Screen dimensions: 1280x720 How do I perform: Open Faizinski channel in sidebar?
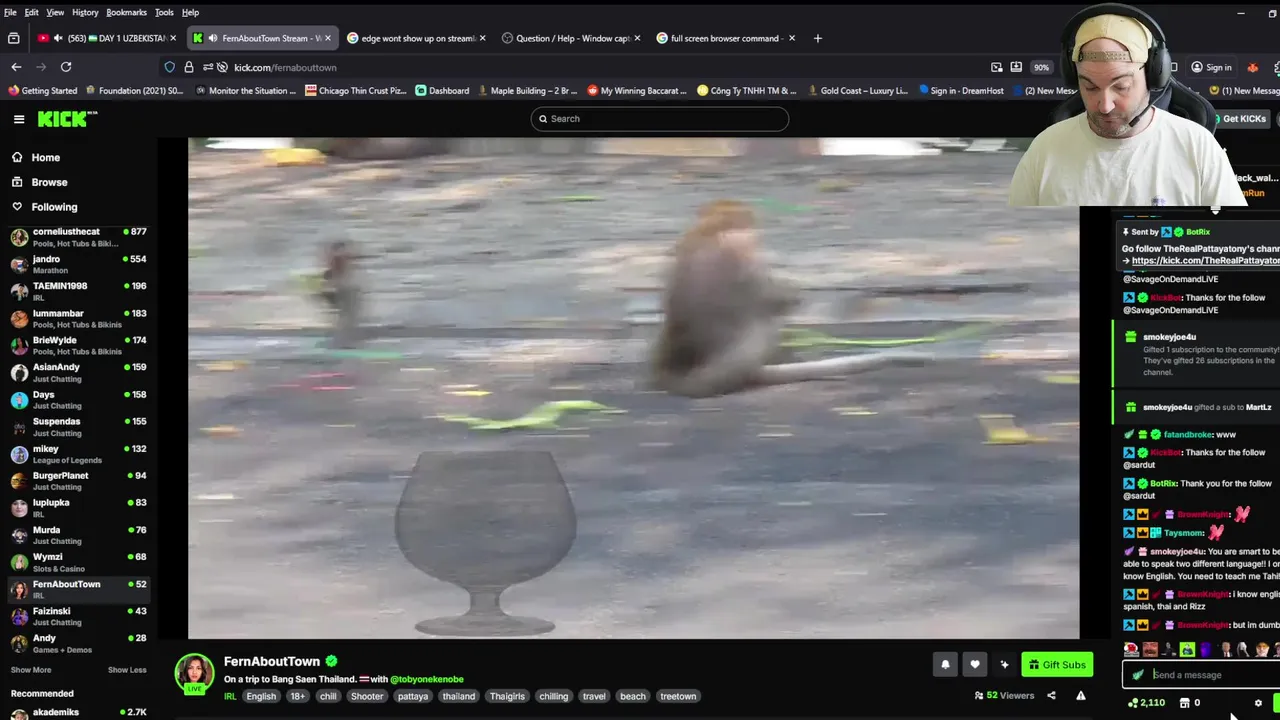point(78,616)
